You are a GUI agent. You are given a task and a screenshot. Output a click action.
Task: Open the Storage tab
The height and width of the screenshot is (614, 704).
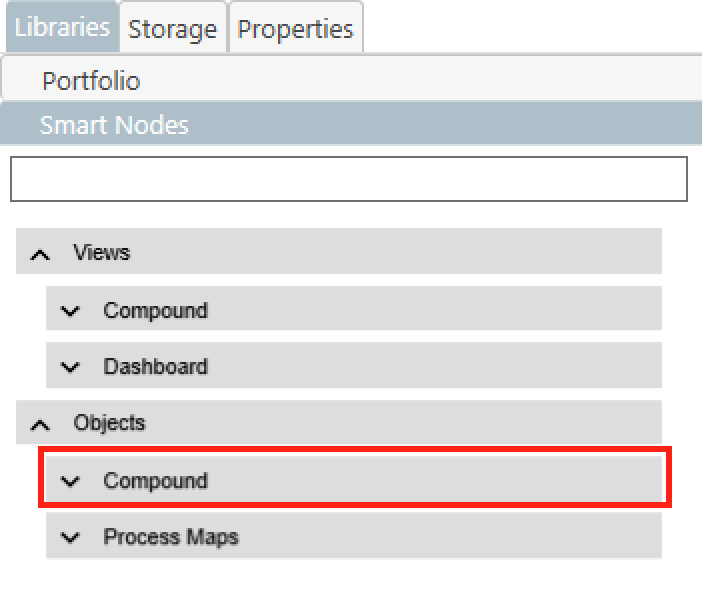pos(173,29)
